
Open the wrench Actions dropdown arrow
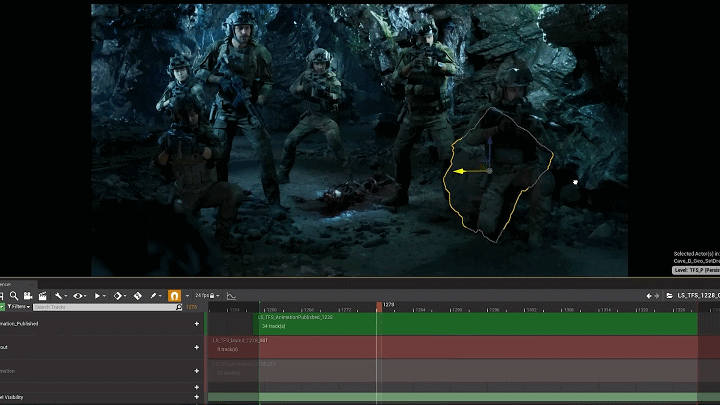(x=66, y=296)
